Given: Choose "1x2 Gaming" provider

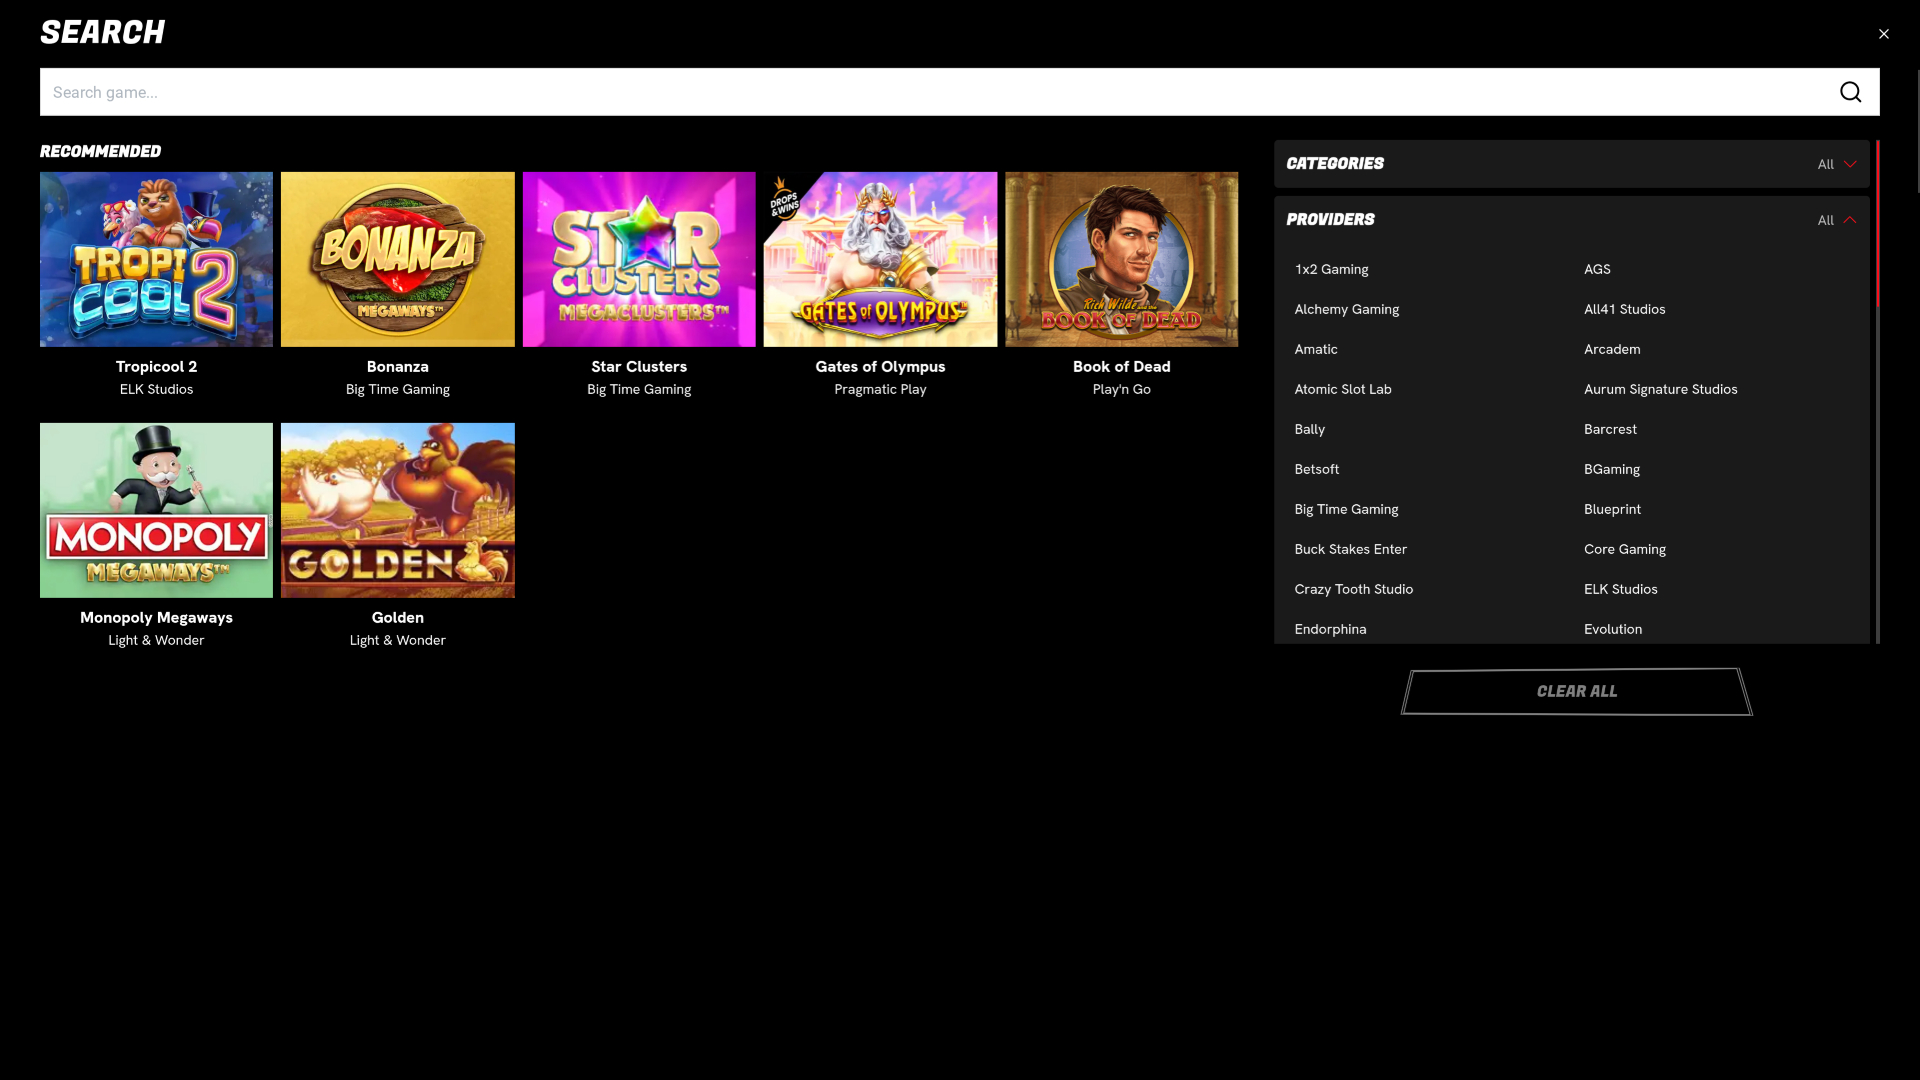Looking at the screenshot, I should [x=1331, y=269].
